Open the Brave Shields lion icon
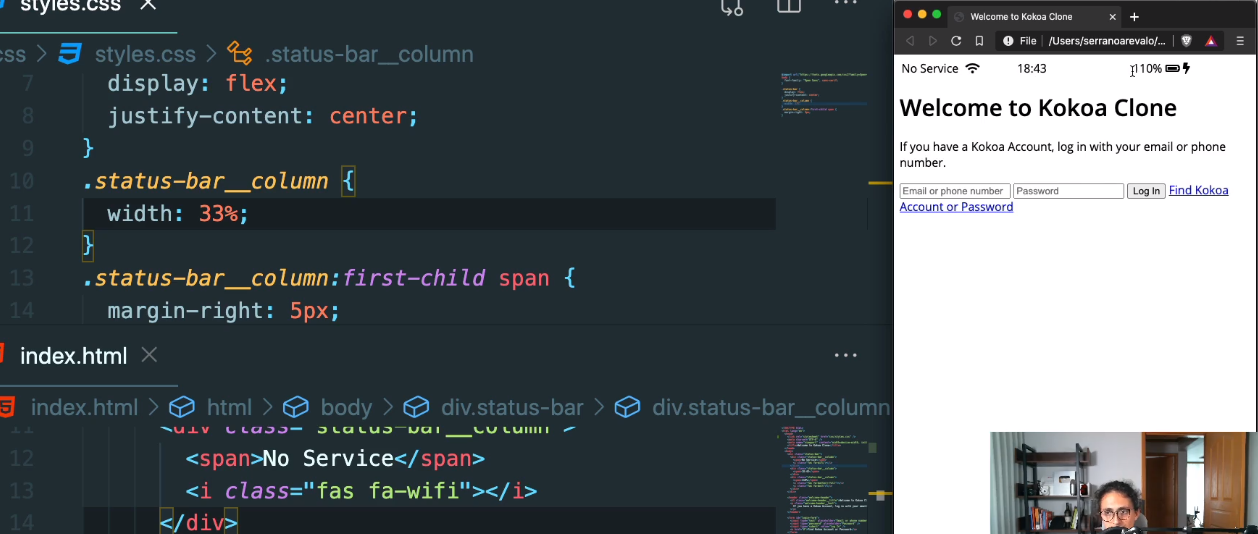 [1187, 41]
